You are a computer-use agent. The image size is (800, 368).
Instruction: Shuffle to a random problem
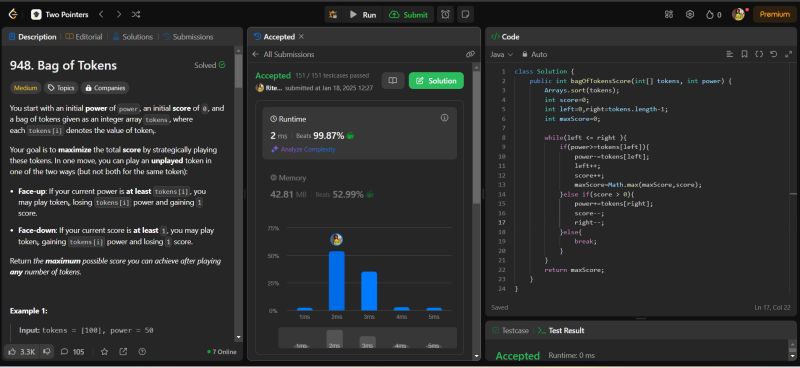click(136, 14)
